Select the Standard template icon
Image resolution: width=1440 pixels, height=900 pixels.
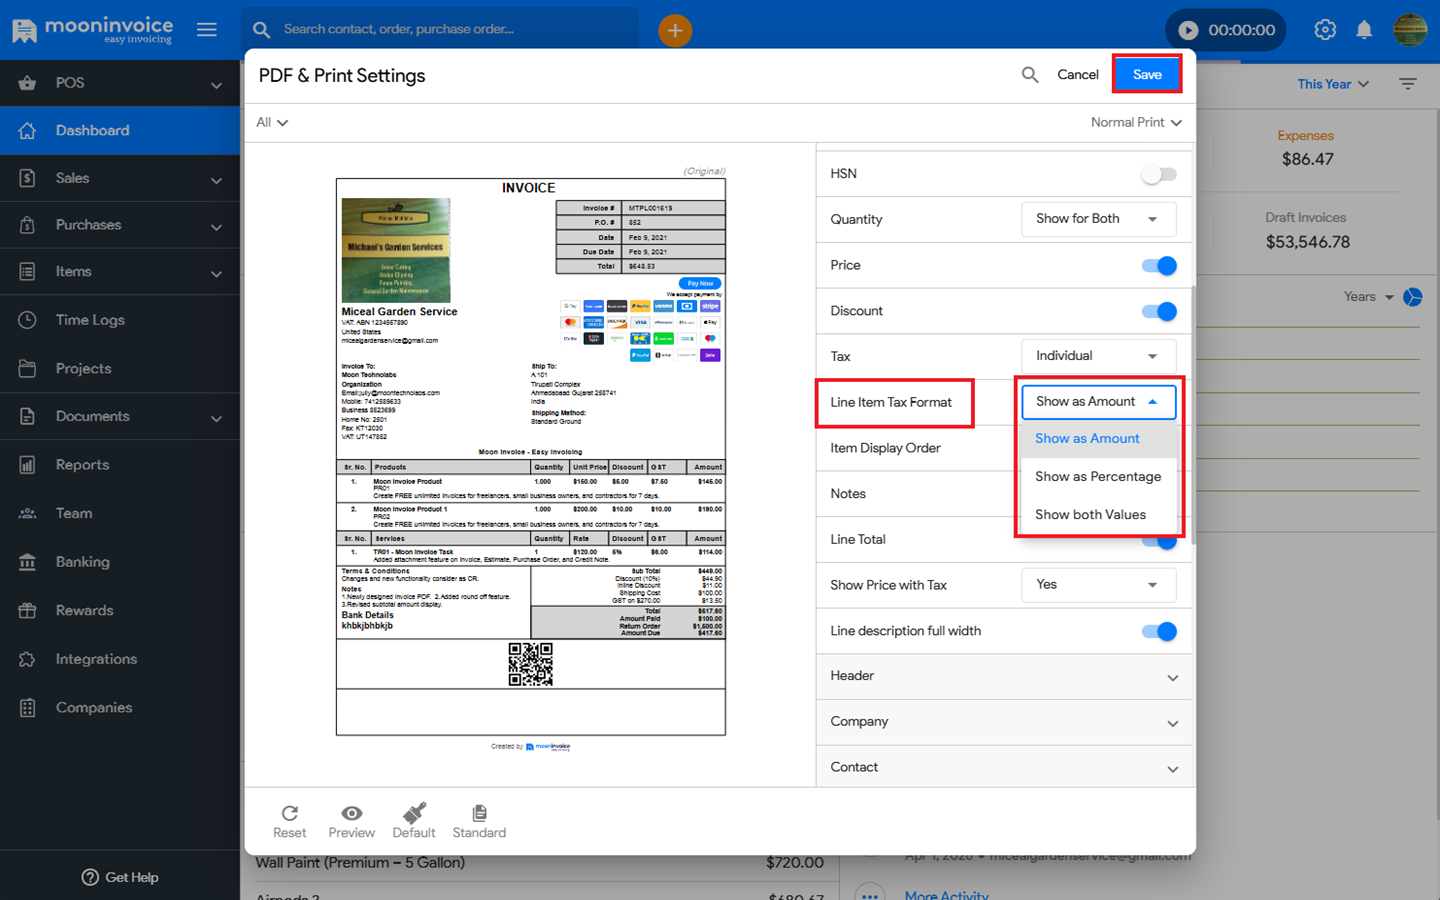[x=479, y=813]
